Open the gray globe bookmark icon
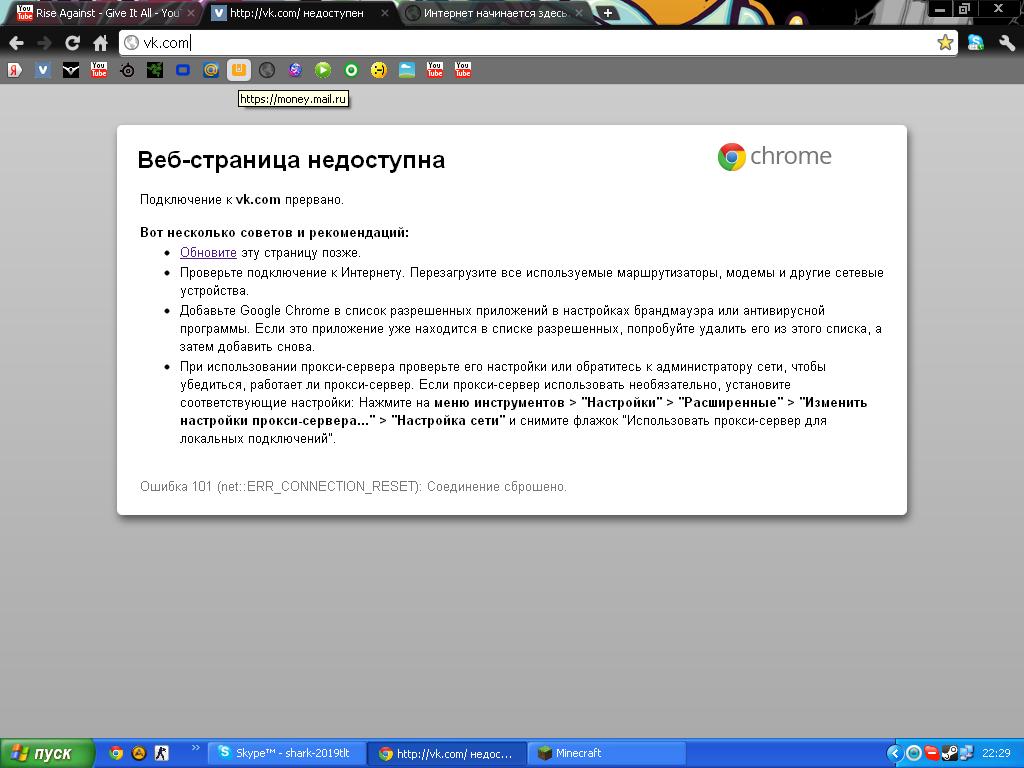This screenshot has width=1024, height=768. (267, 70)
